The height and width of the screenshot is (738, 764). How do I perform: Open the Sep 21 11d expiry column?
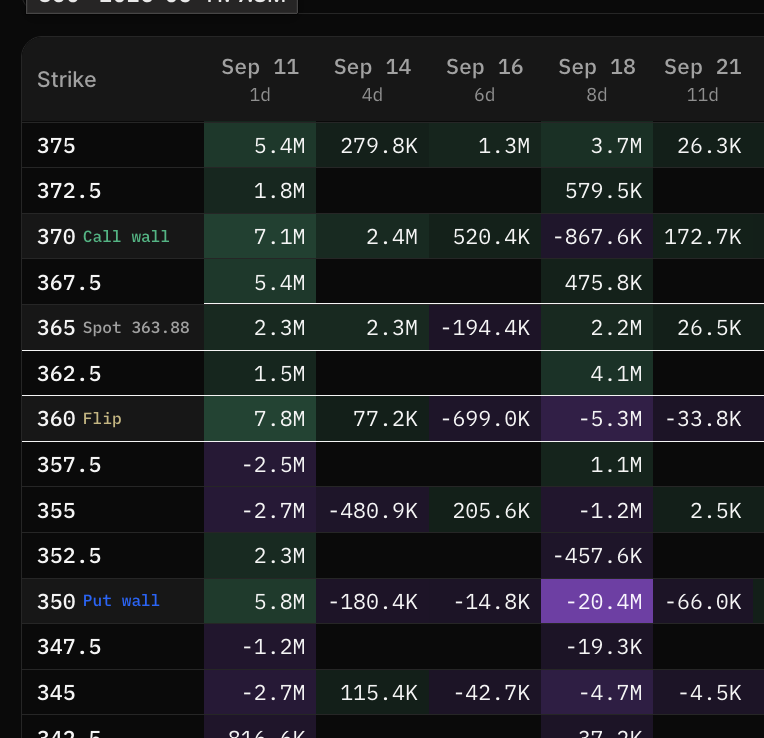(x=703, y=79)
